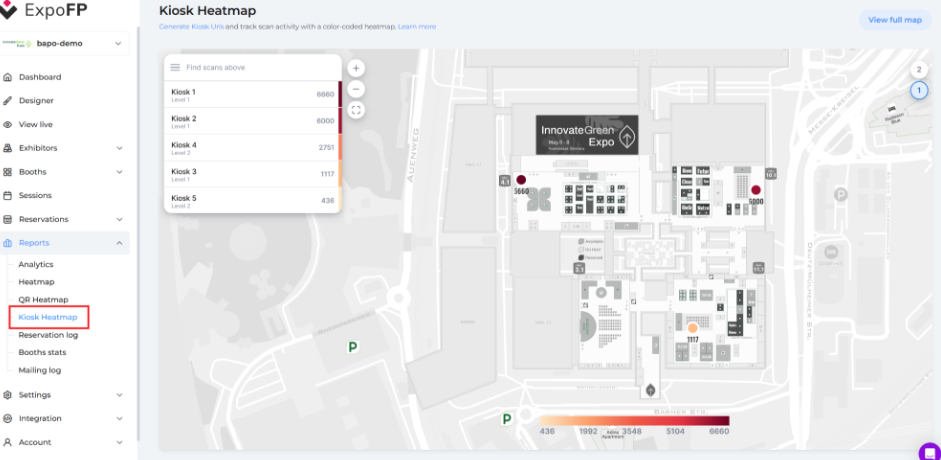Click the View full map button
Screen dimensions: 941x460
click(x=894, y=20)
